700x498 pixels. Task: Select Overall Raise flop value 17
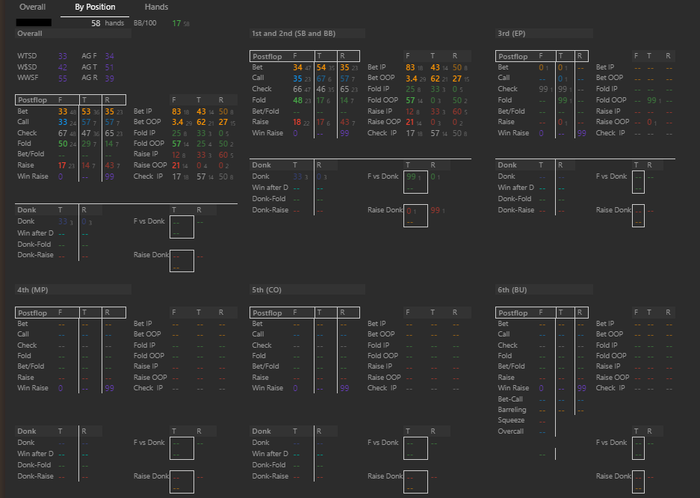62,166
